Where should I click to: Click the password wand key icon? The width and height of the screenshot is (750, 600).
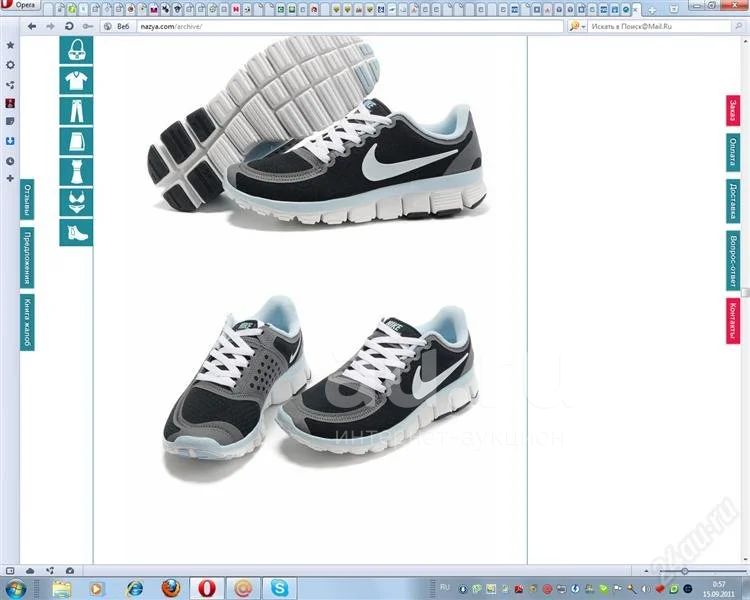(x=88, y=26)
